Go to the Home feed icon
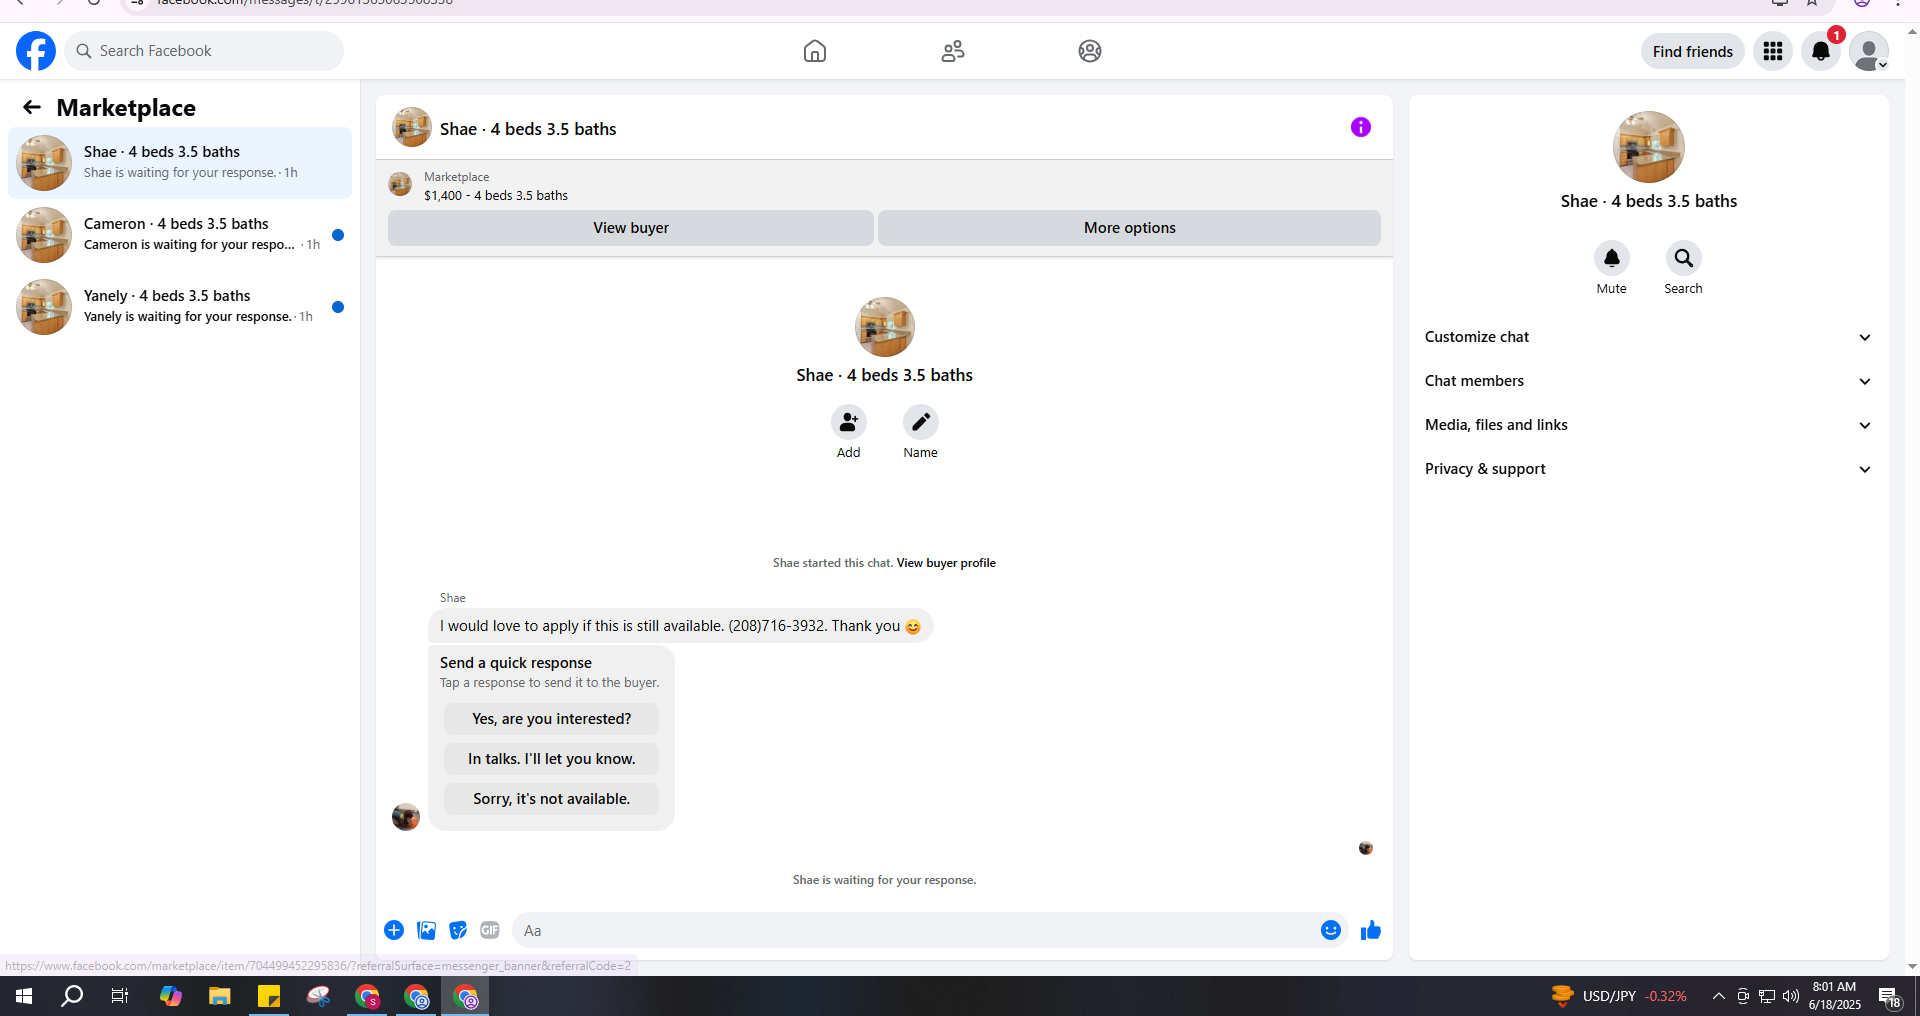 815,51
